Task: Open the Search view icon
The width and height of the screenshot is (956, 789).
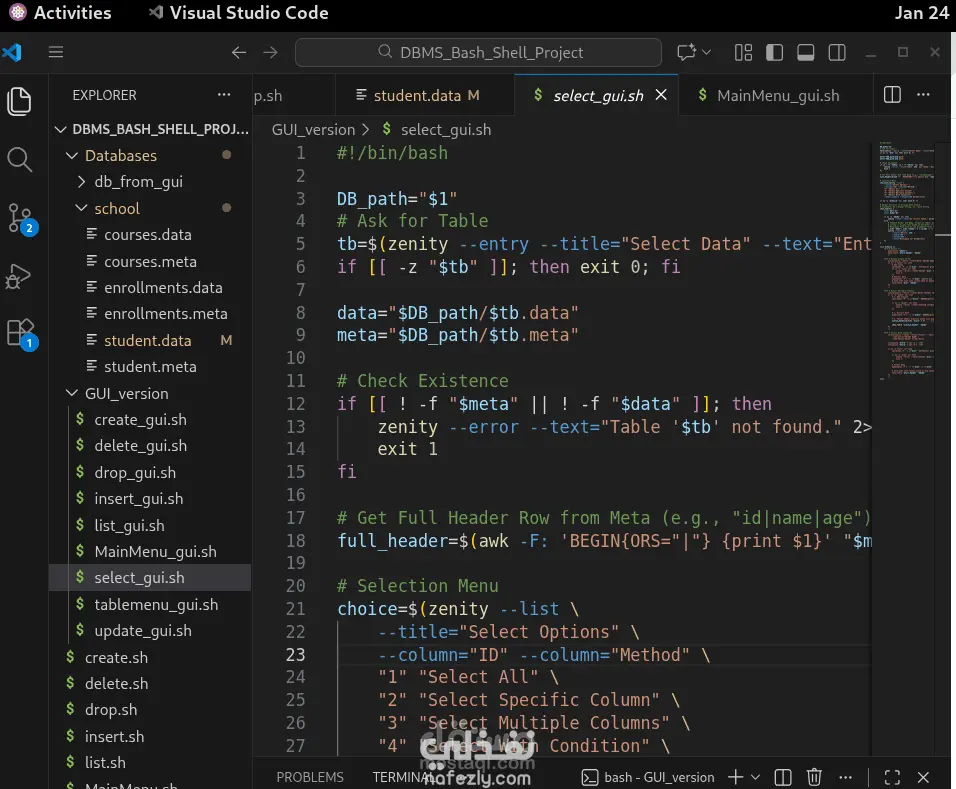Action: [20, 159]
